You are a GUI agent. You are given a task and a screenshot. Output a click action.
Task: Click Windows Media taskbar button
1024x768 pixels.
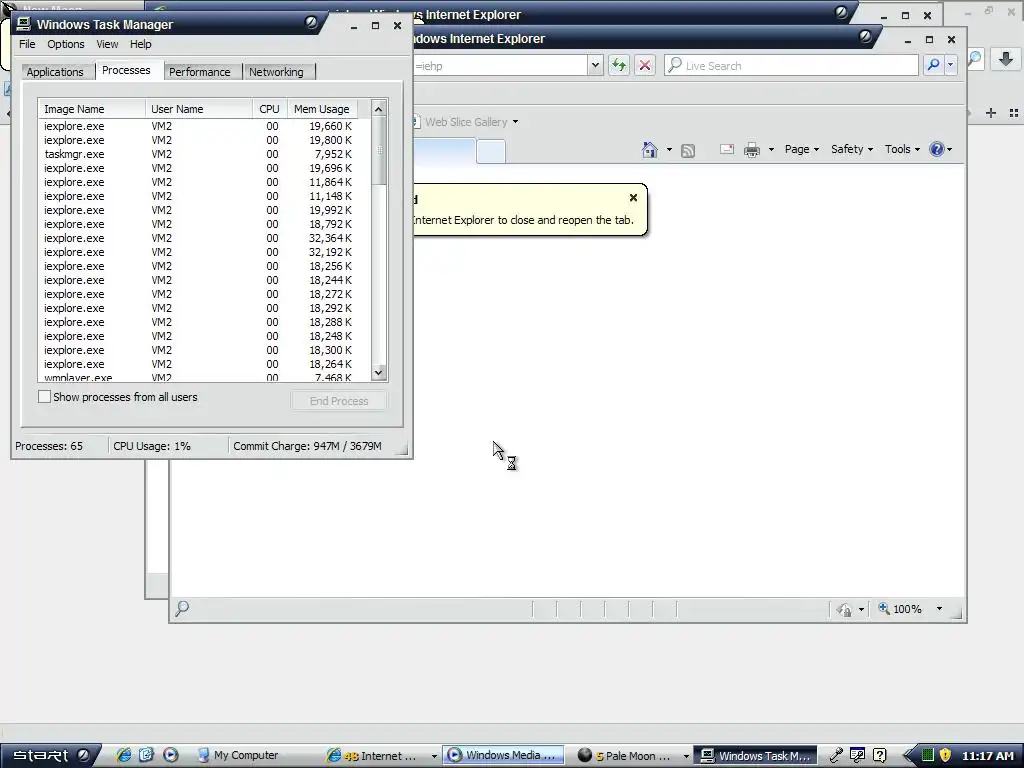[x=504, y=756]
